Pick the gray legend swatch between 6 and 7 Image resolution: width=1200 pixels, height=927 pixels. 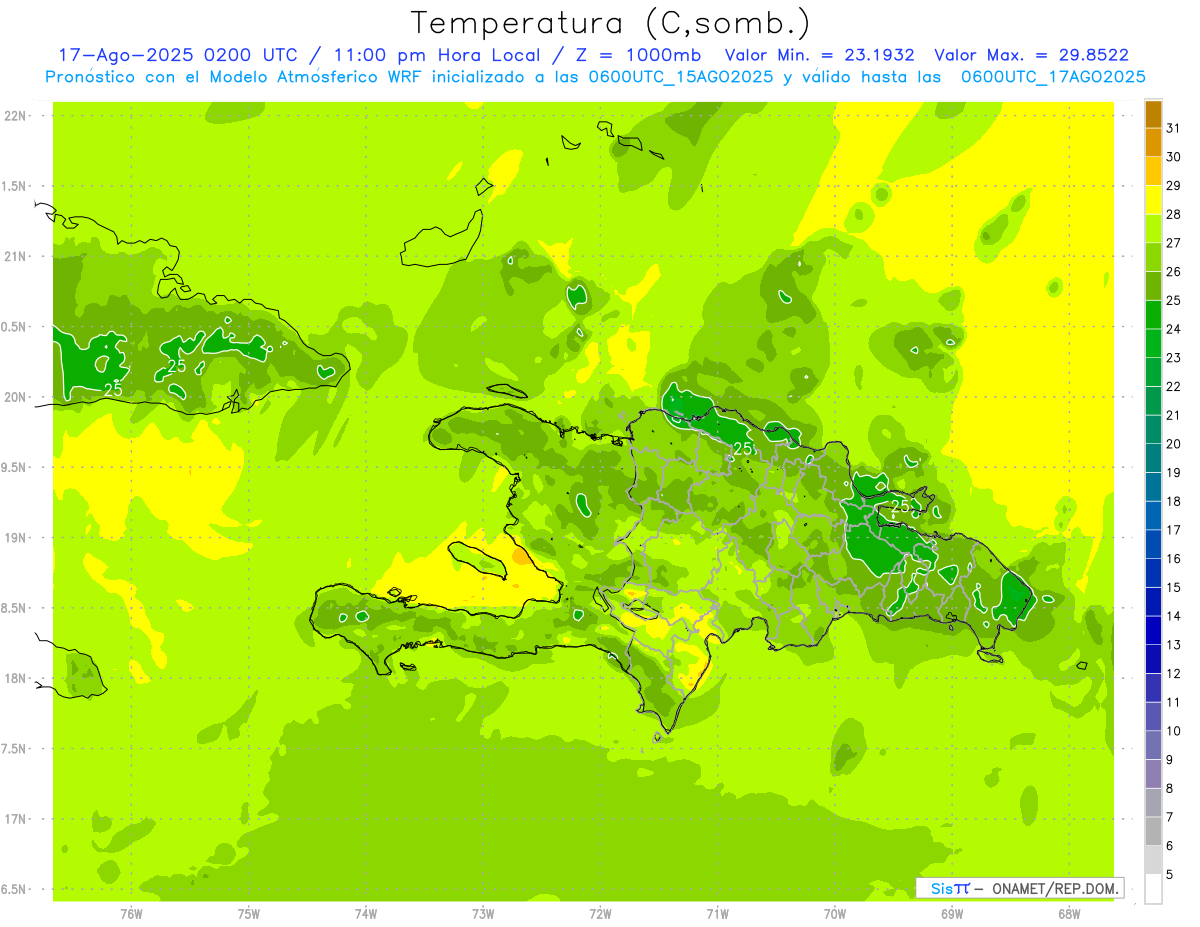(x=1153, y=831)
